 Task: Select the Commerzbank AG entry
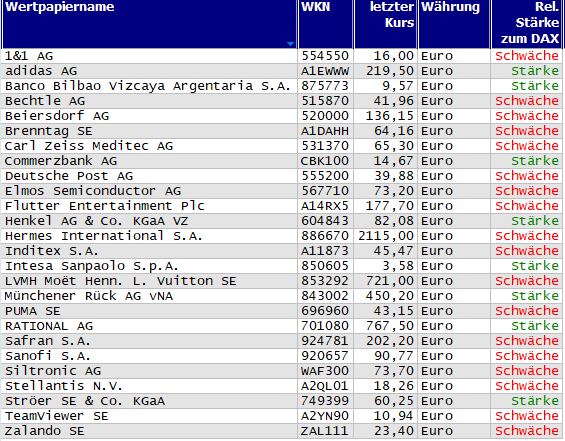click(61, 161)
